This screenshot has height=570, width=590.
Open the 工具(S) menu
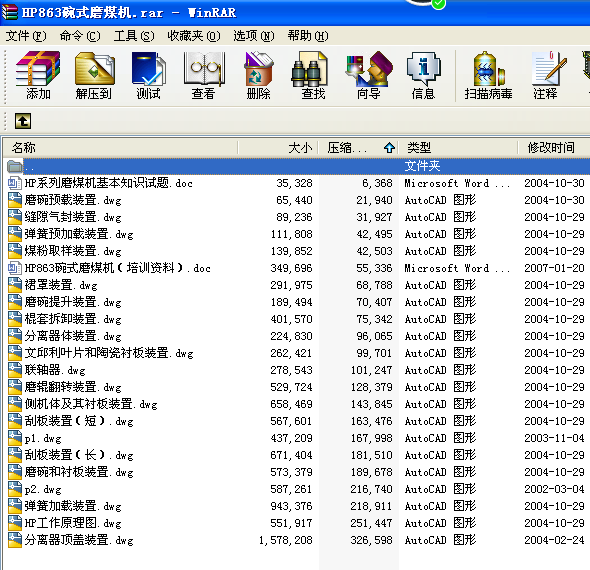click(x=134, y=36)
